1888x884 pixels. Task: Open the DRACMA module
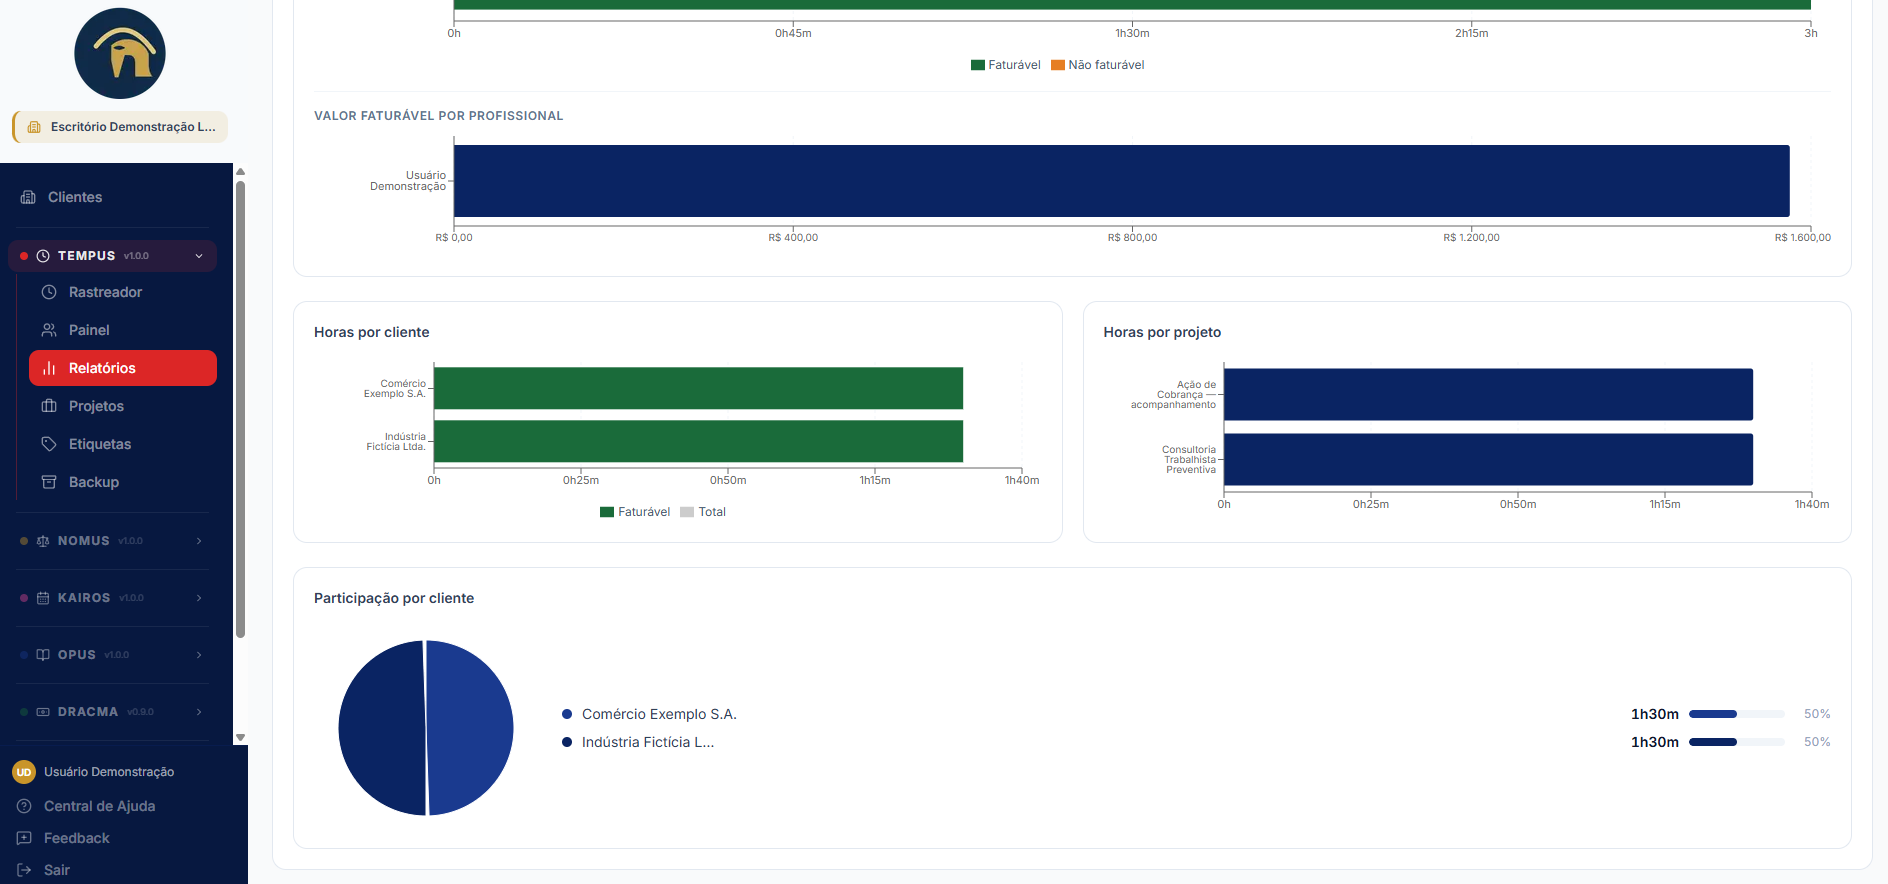click(x=112, y=712)
